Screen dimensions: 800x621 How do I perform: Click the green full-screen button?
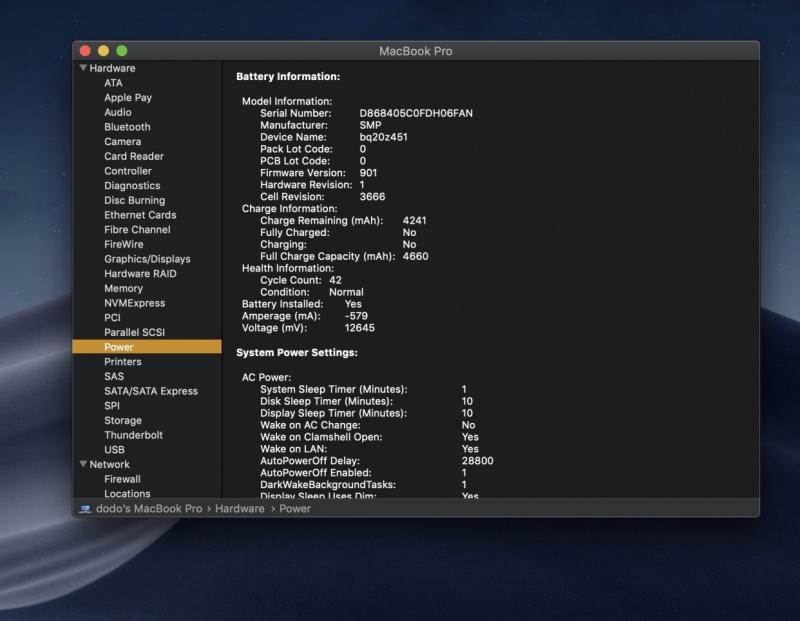(x=121, y=51)
